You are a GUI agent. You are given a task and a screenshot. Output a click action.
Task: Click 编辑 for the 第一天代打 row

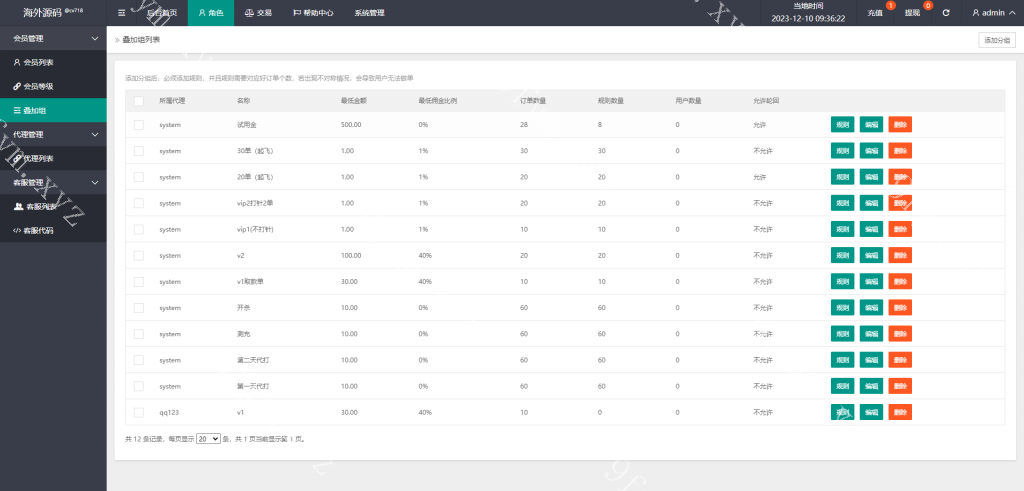click(x=871, y=386)
